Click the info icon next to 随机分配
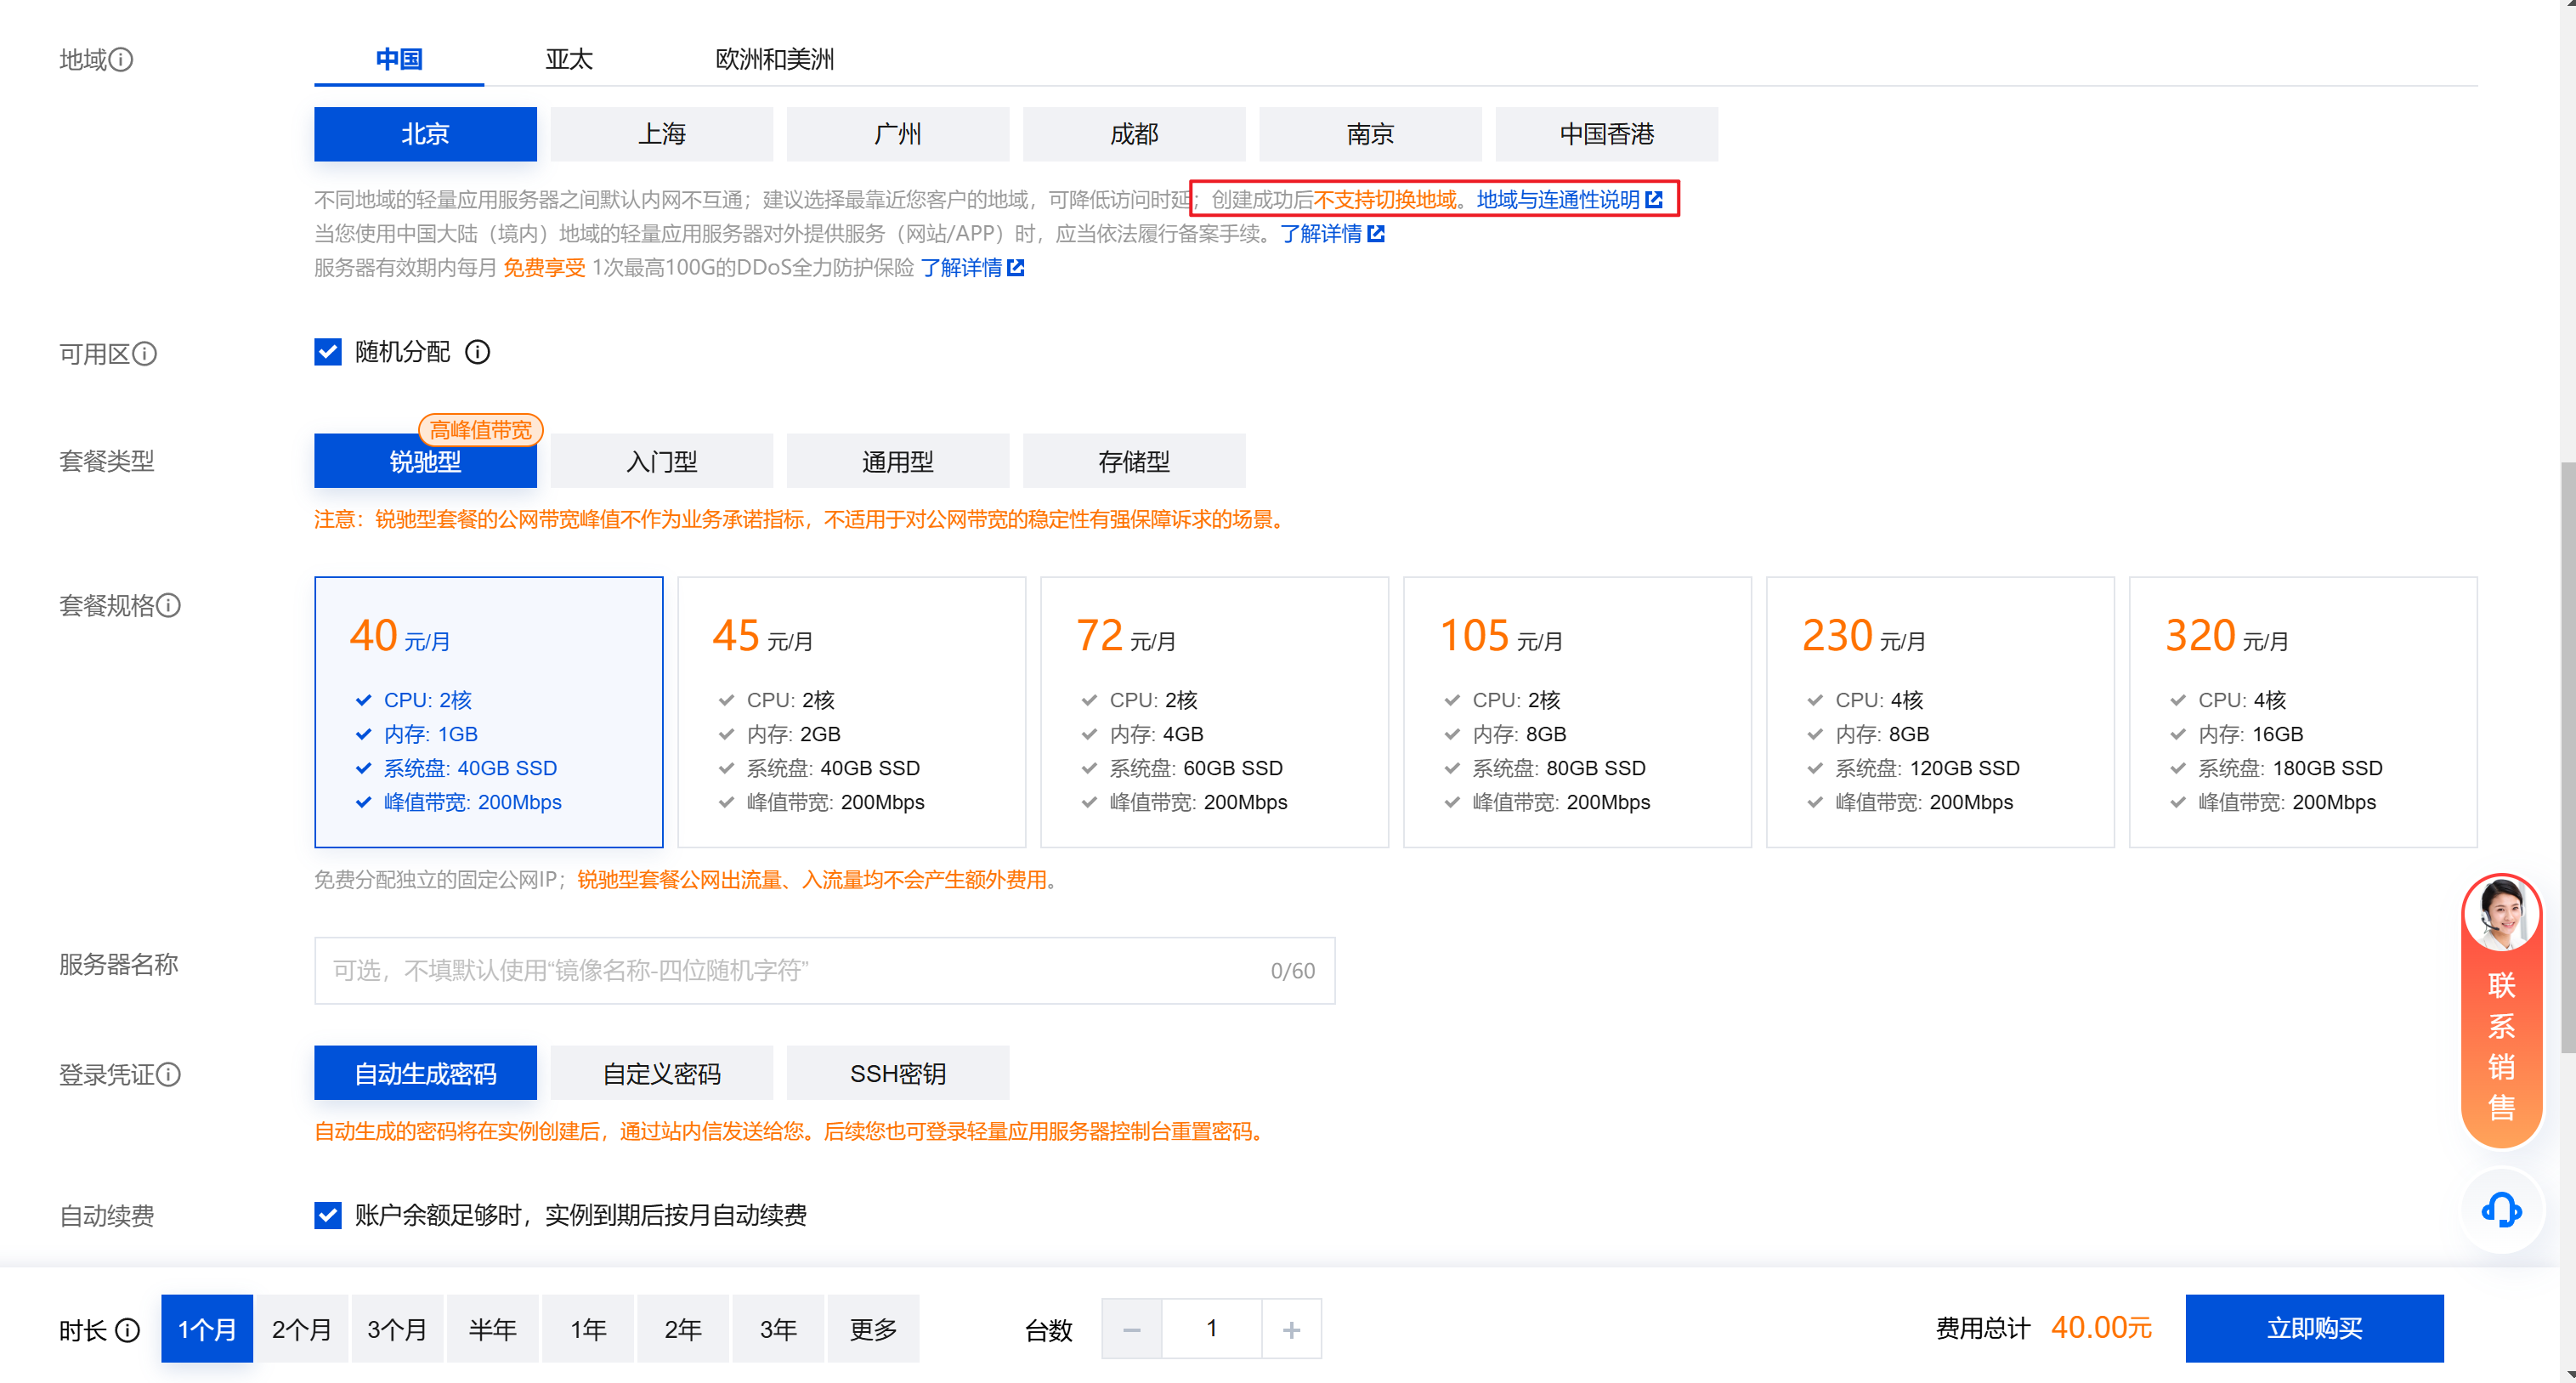 pos(478,352)
